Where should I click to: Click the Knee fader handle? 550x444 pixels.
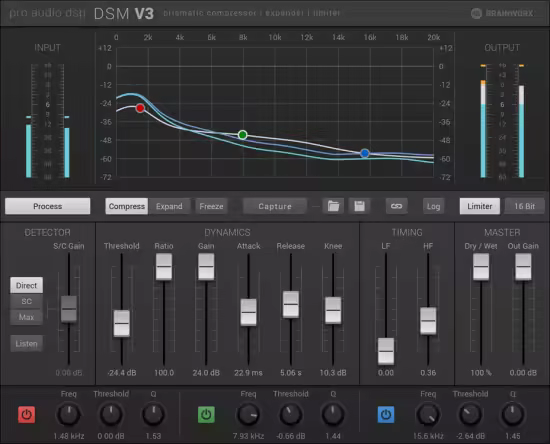click(x=333, y=310)
